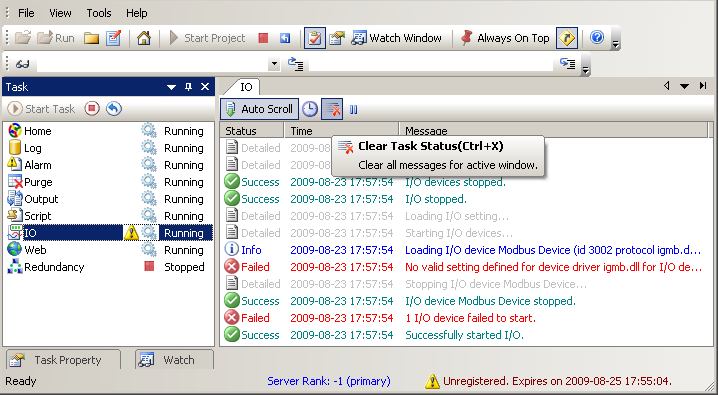Image resolution: width=718 pixels, height=395 pixels.
Task: Click the red Stop Task icon
Action: (x=92, y=109)
